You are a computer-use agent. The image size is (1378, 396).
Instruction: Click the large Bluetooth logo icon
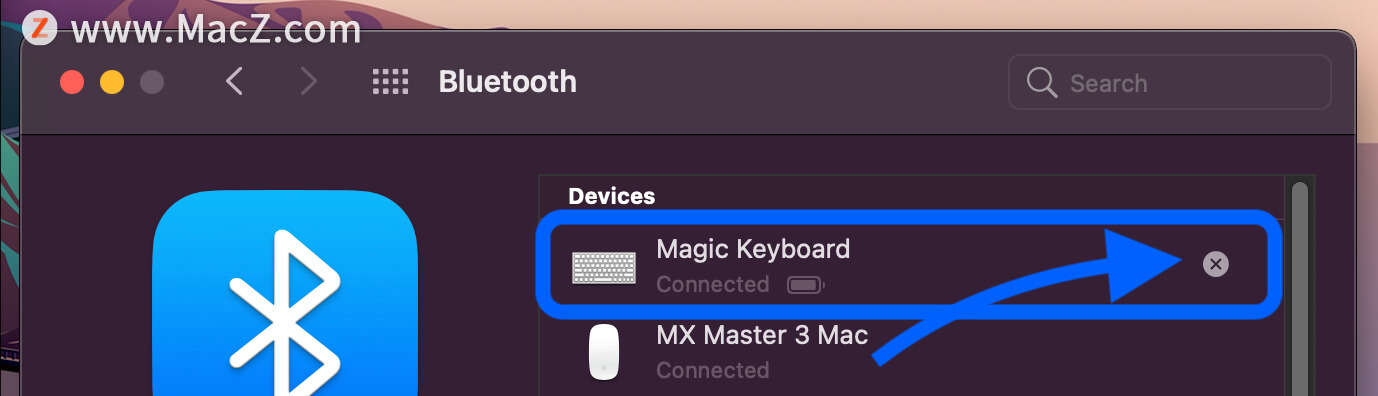284,294
